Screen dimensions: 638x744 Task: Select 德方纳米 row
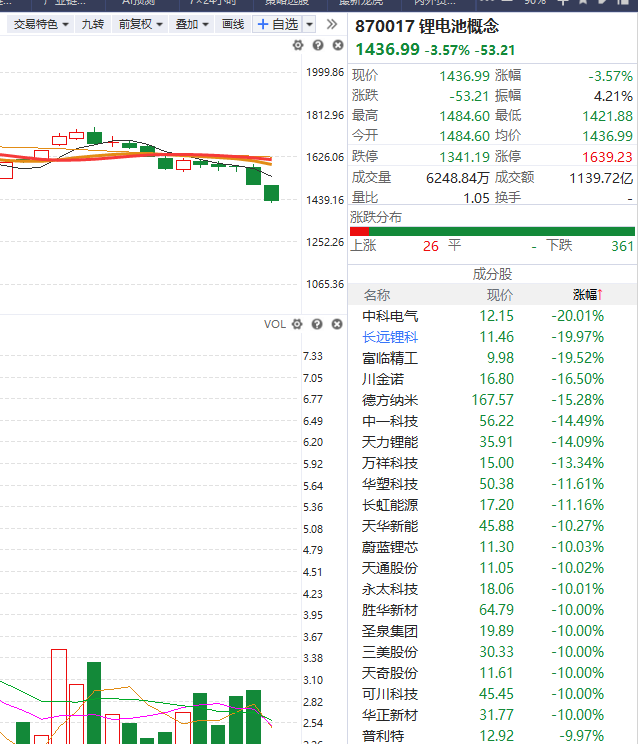(492, 400)
